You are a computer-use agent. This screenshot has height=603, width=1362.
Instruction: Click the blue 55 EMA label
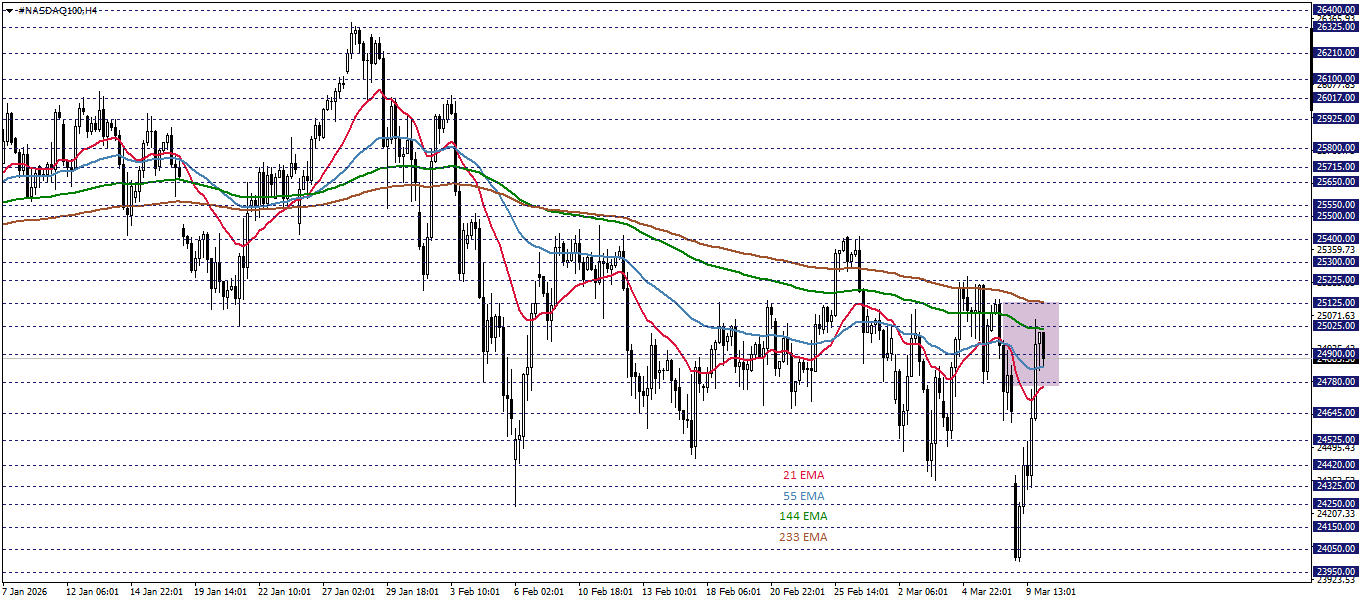[804, 494]
